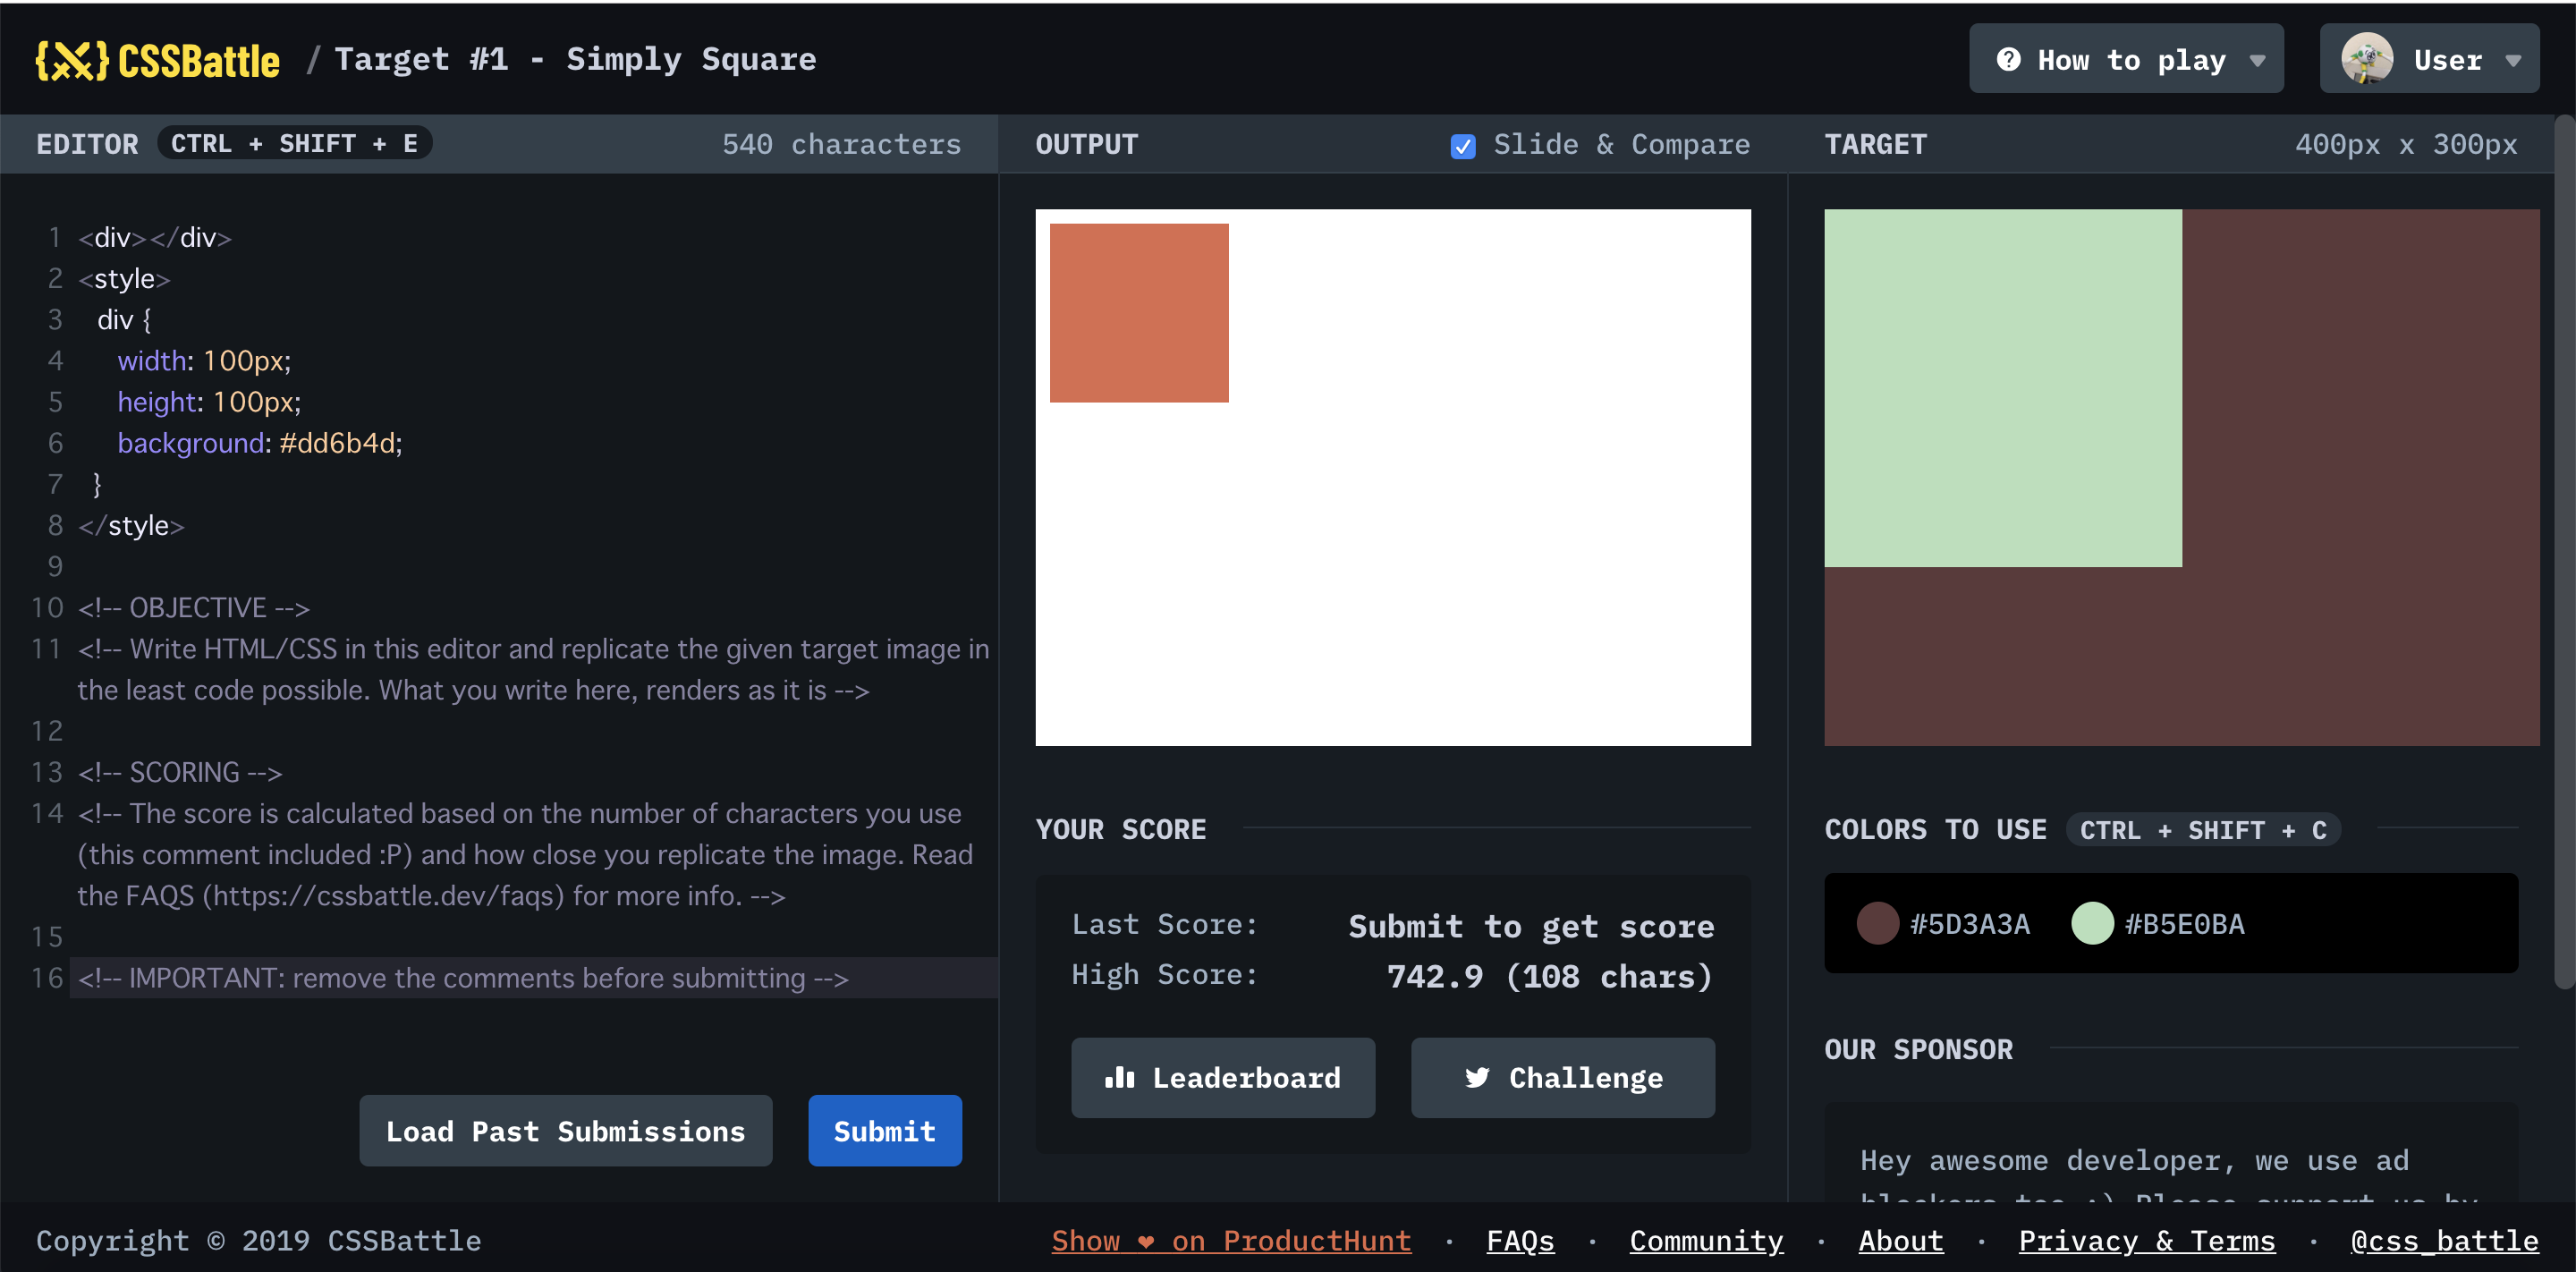This screenshot has width=2576, height=1272.
Task: Toggle the Slide & Compare checkbox
Action: pos(1462,146)
